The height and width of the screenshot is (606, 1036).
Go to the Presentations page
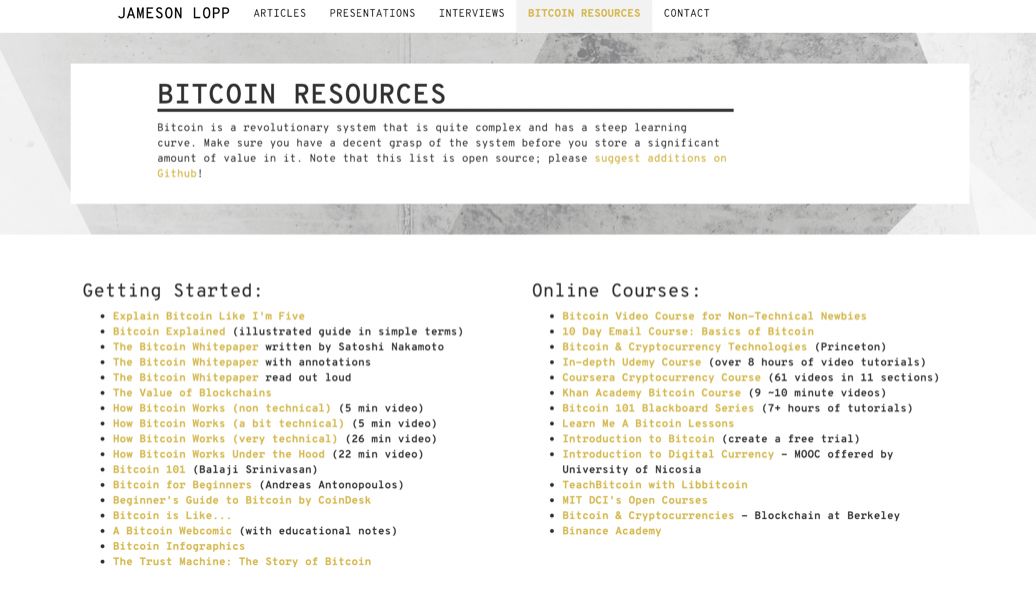372,14
